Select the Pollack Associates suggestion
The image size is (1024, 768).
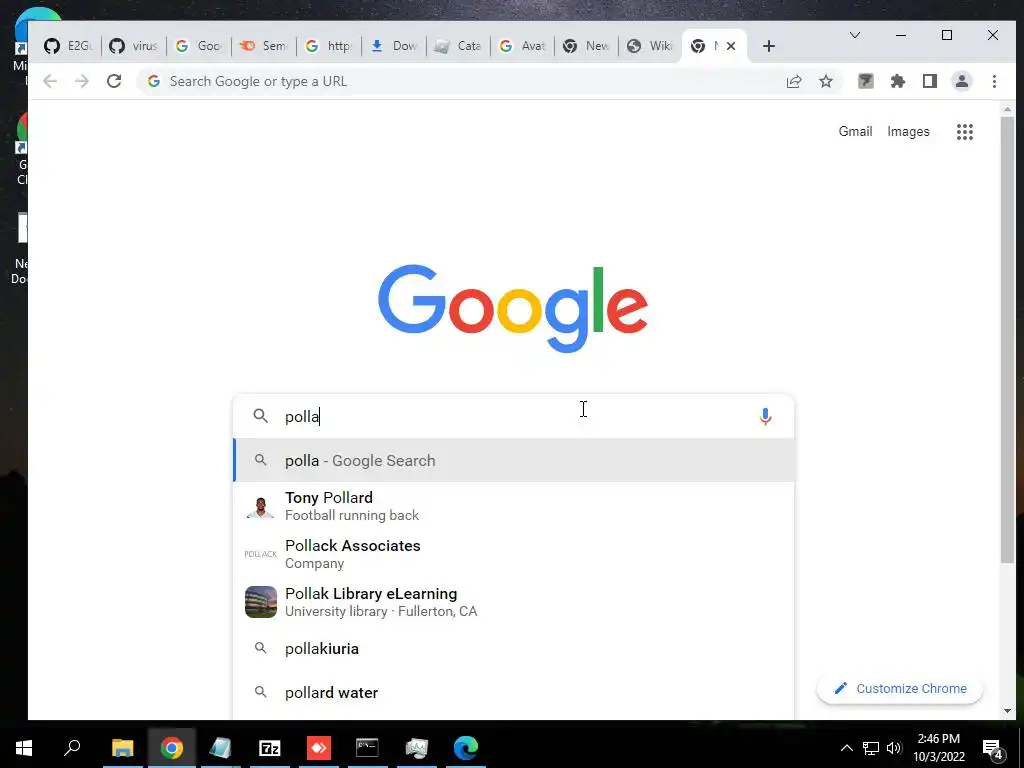(514, 554)
